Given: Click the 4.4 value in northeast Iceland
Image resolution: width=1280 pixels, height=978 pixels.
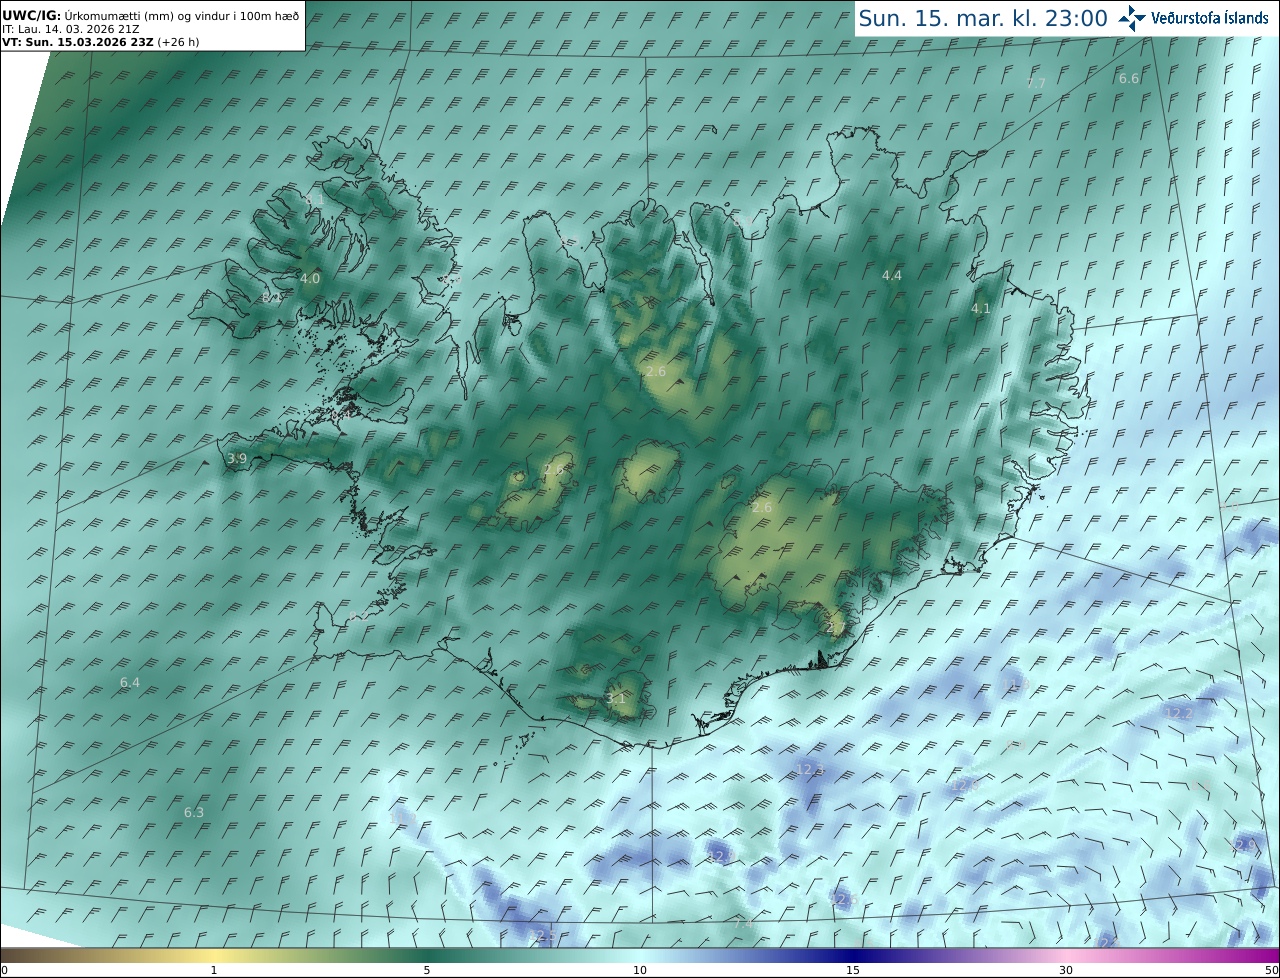Looking at the screenshot, I should [x=892, y=275].
